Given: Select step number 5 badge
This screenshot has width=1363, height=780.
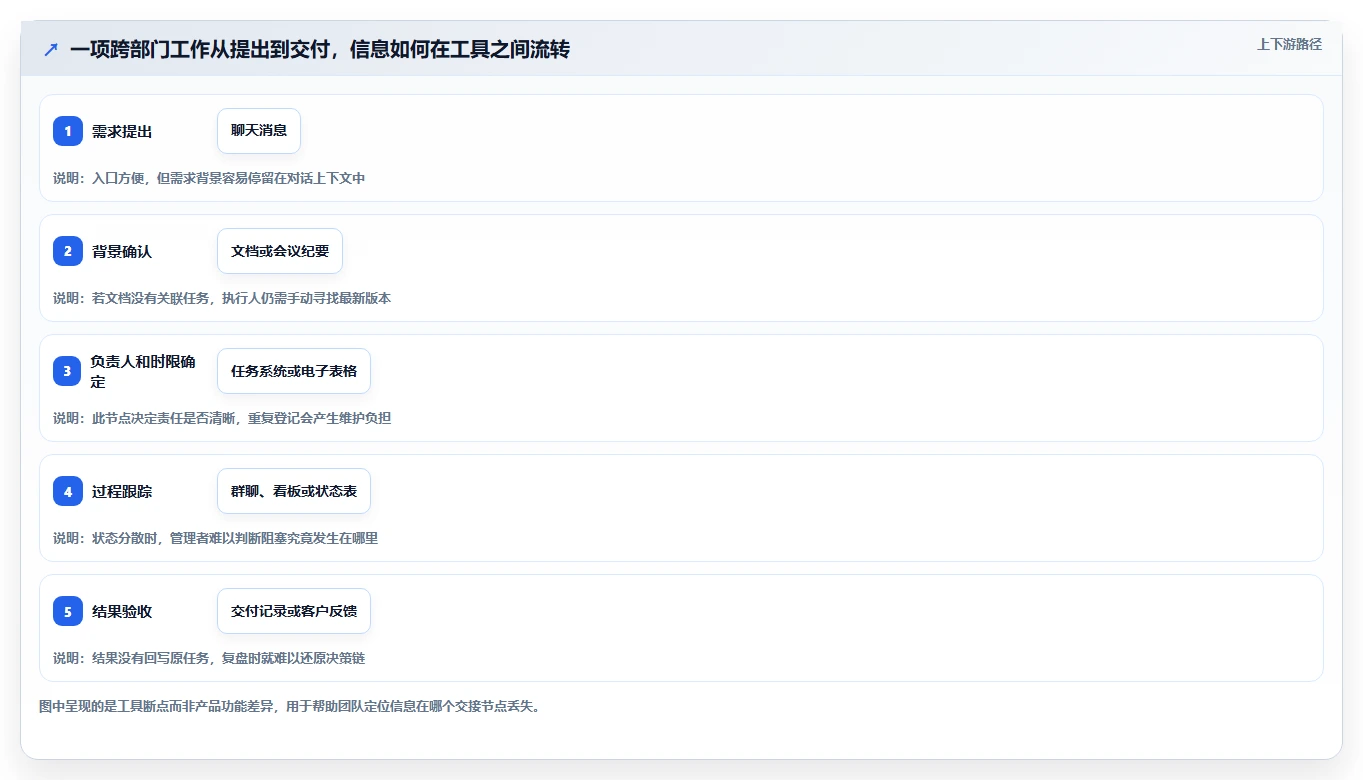Looking at the screenshot, I should click(x=68, y=611).
